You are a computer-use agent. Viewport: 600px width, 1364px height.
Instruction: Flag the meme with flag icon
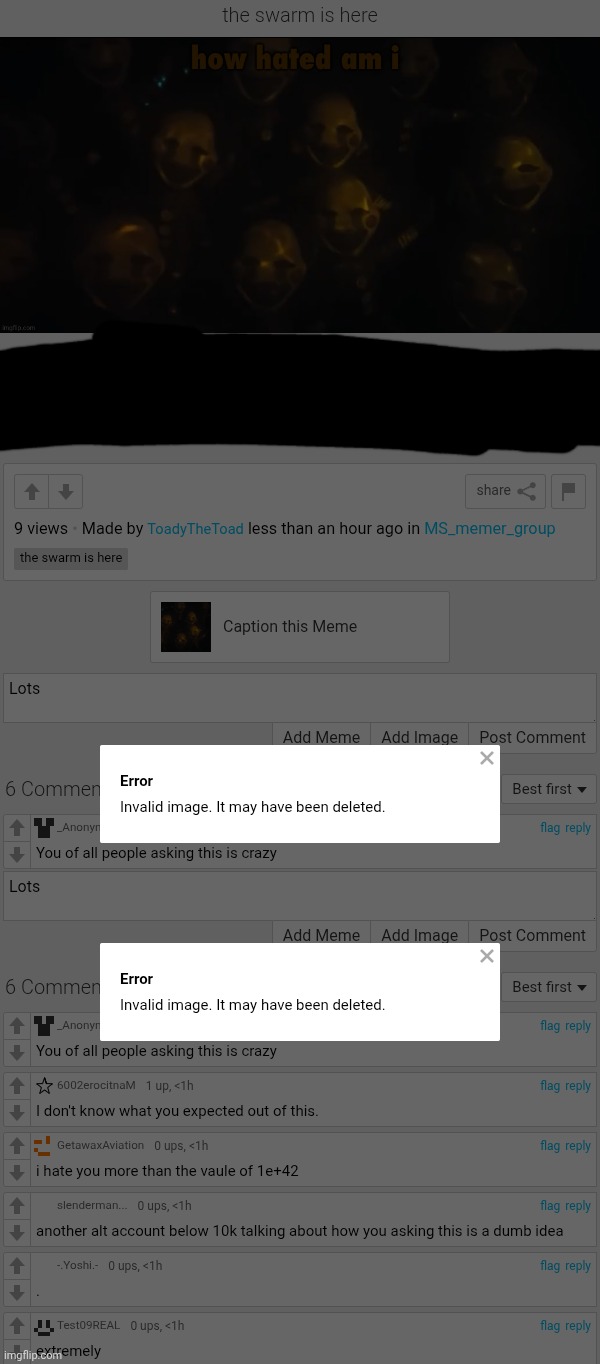coord(568,491)
